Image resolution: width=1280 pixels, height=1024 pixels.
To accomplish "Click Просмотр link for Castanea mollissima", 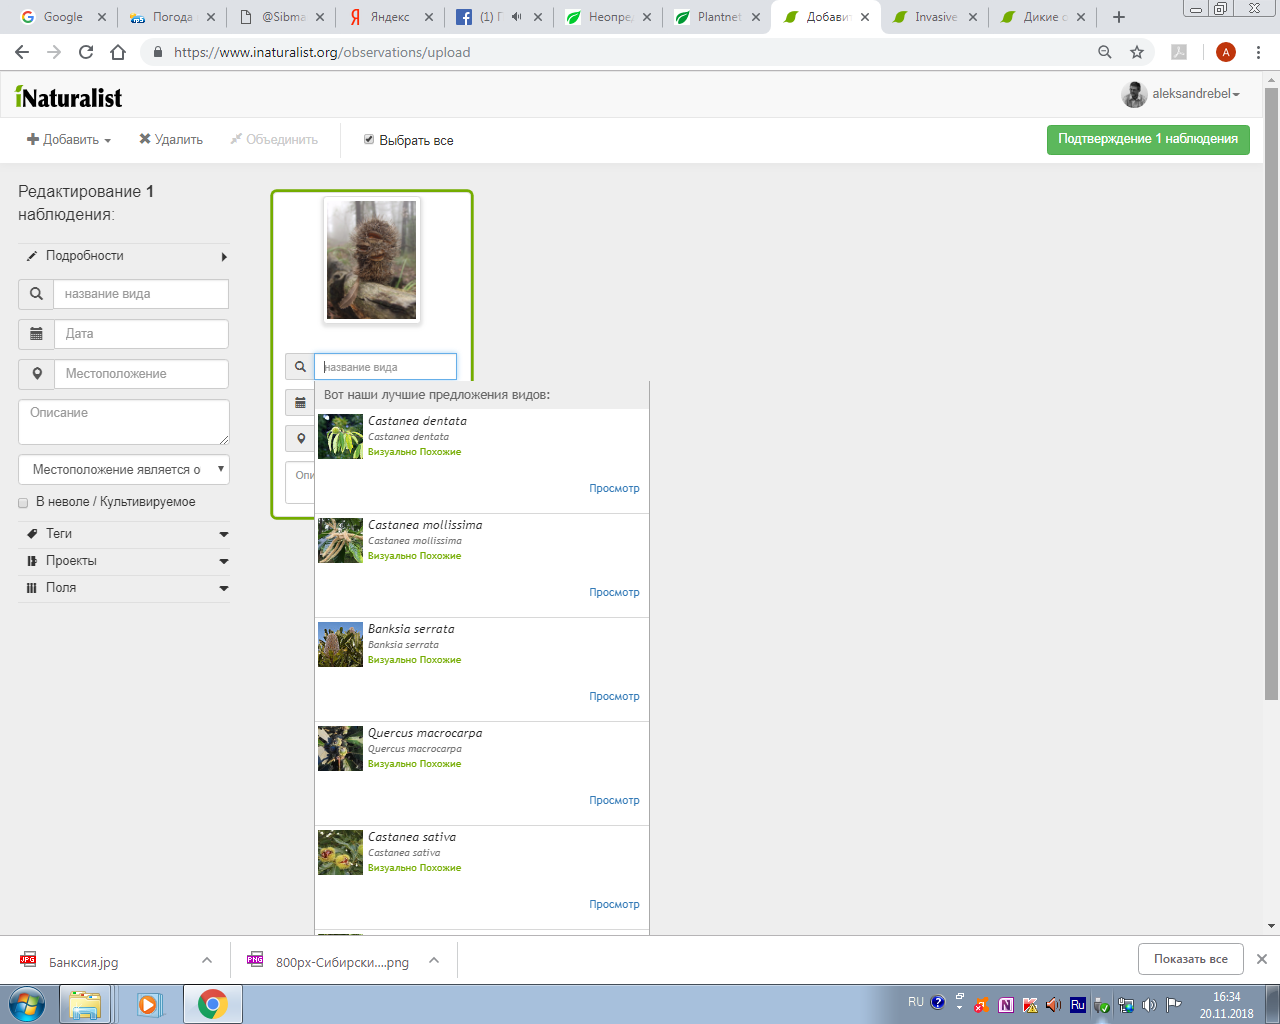I will point(614,592).
